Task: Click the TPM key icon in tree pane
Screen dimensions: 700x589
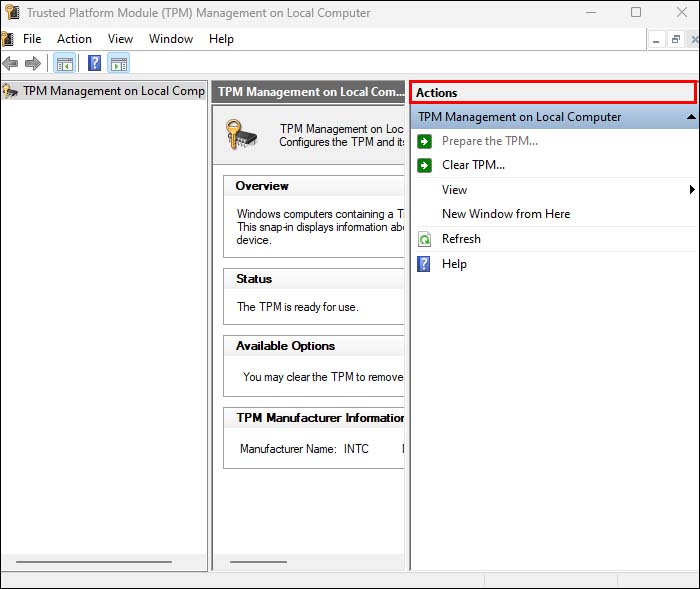Action: click(x=10, y=91)
